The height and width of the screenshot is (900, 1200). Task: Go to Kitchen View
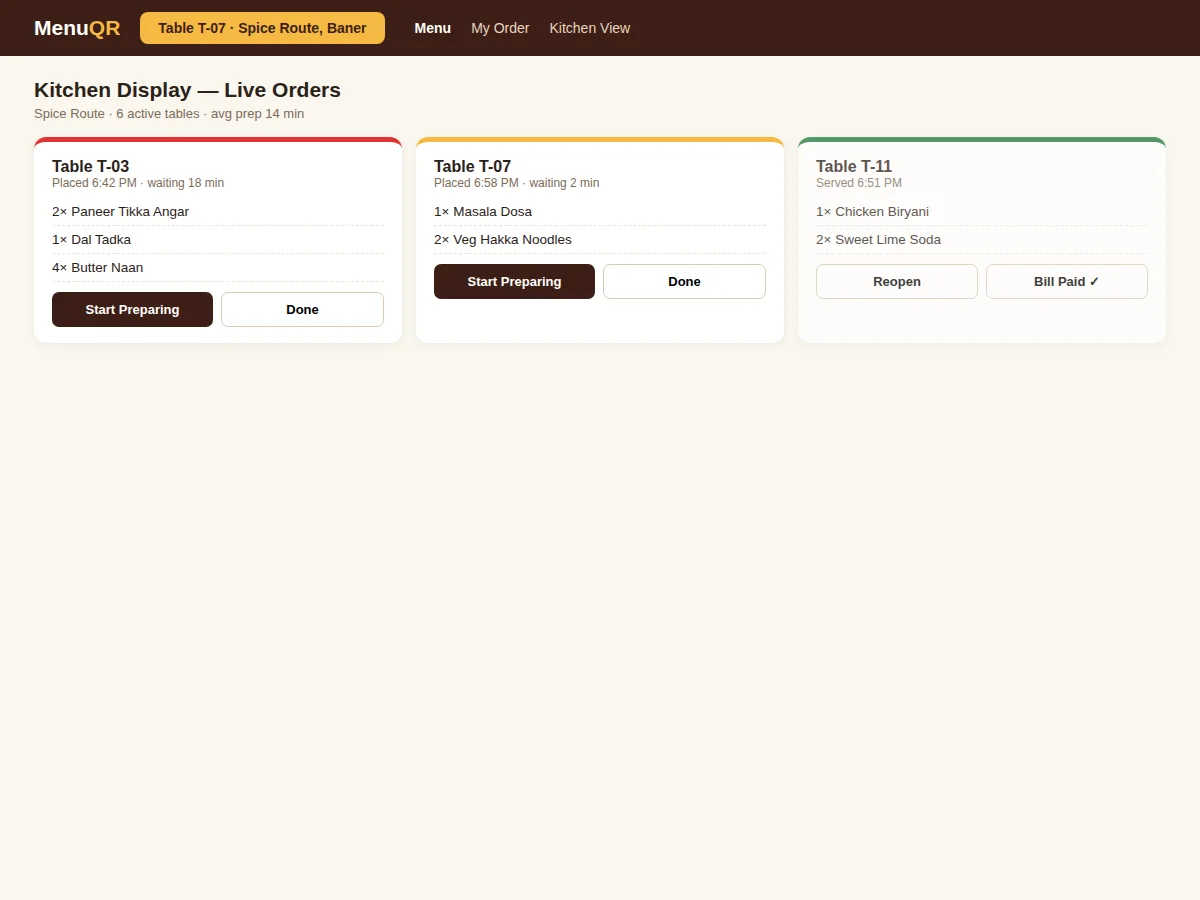click(x=590, y=28)
